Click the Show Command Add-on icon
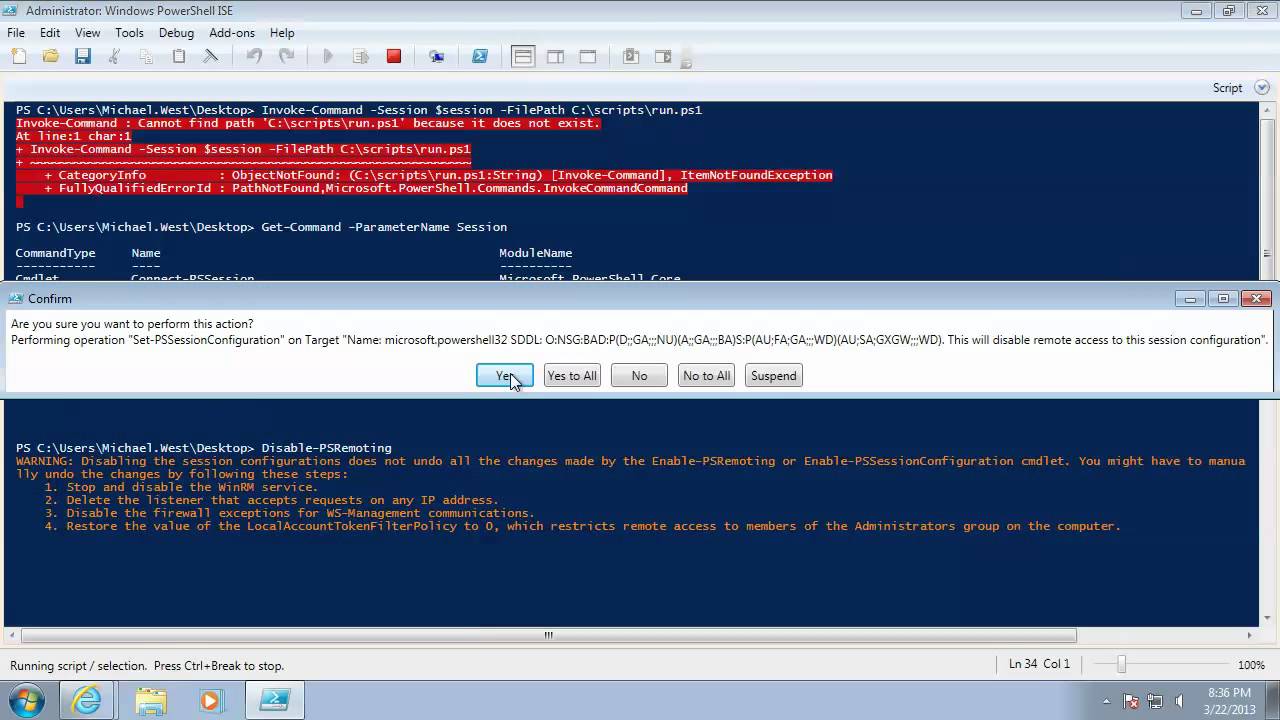This screenshot has height=720, width=1280. pyautogui.click(x=663, y=57)
